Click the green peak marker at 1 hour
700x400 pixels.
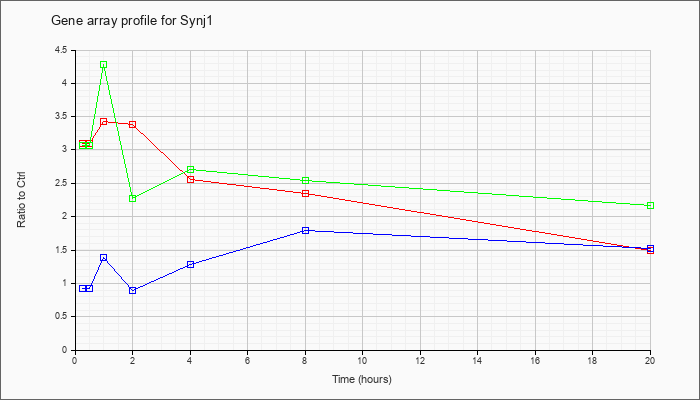[x=104, y=65]
